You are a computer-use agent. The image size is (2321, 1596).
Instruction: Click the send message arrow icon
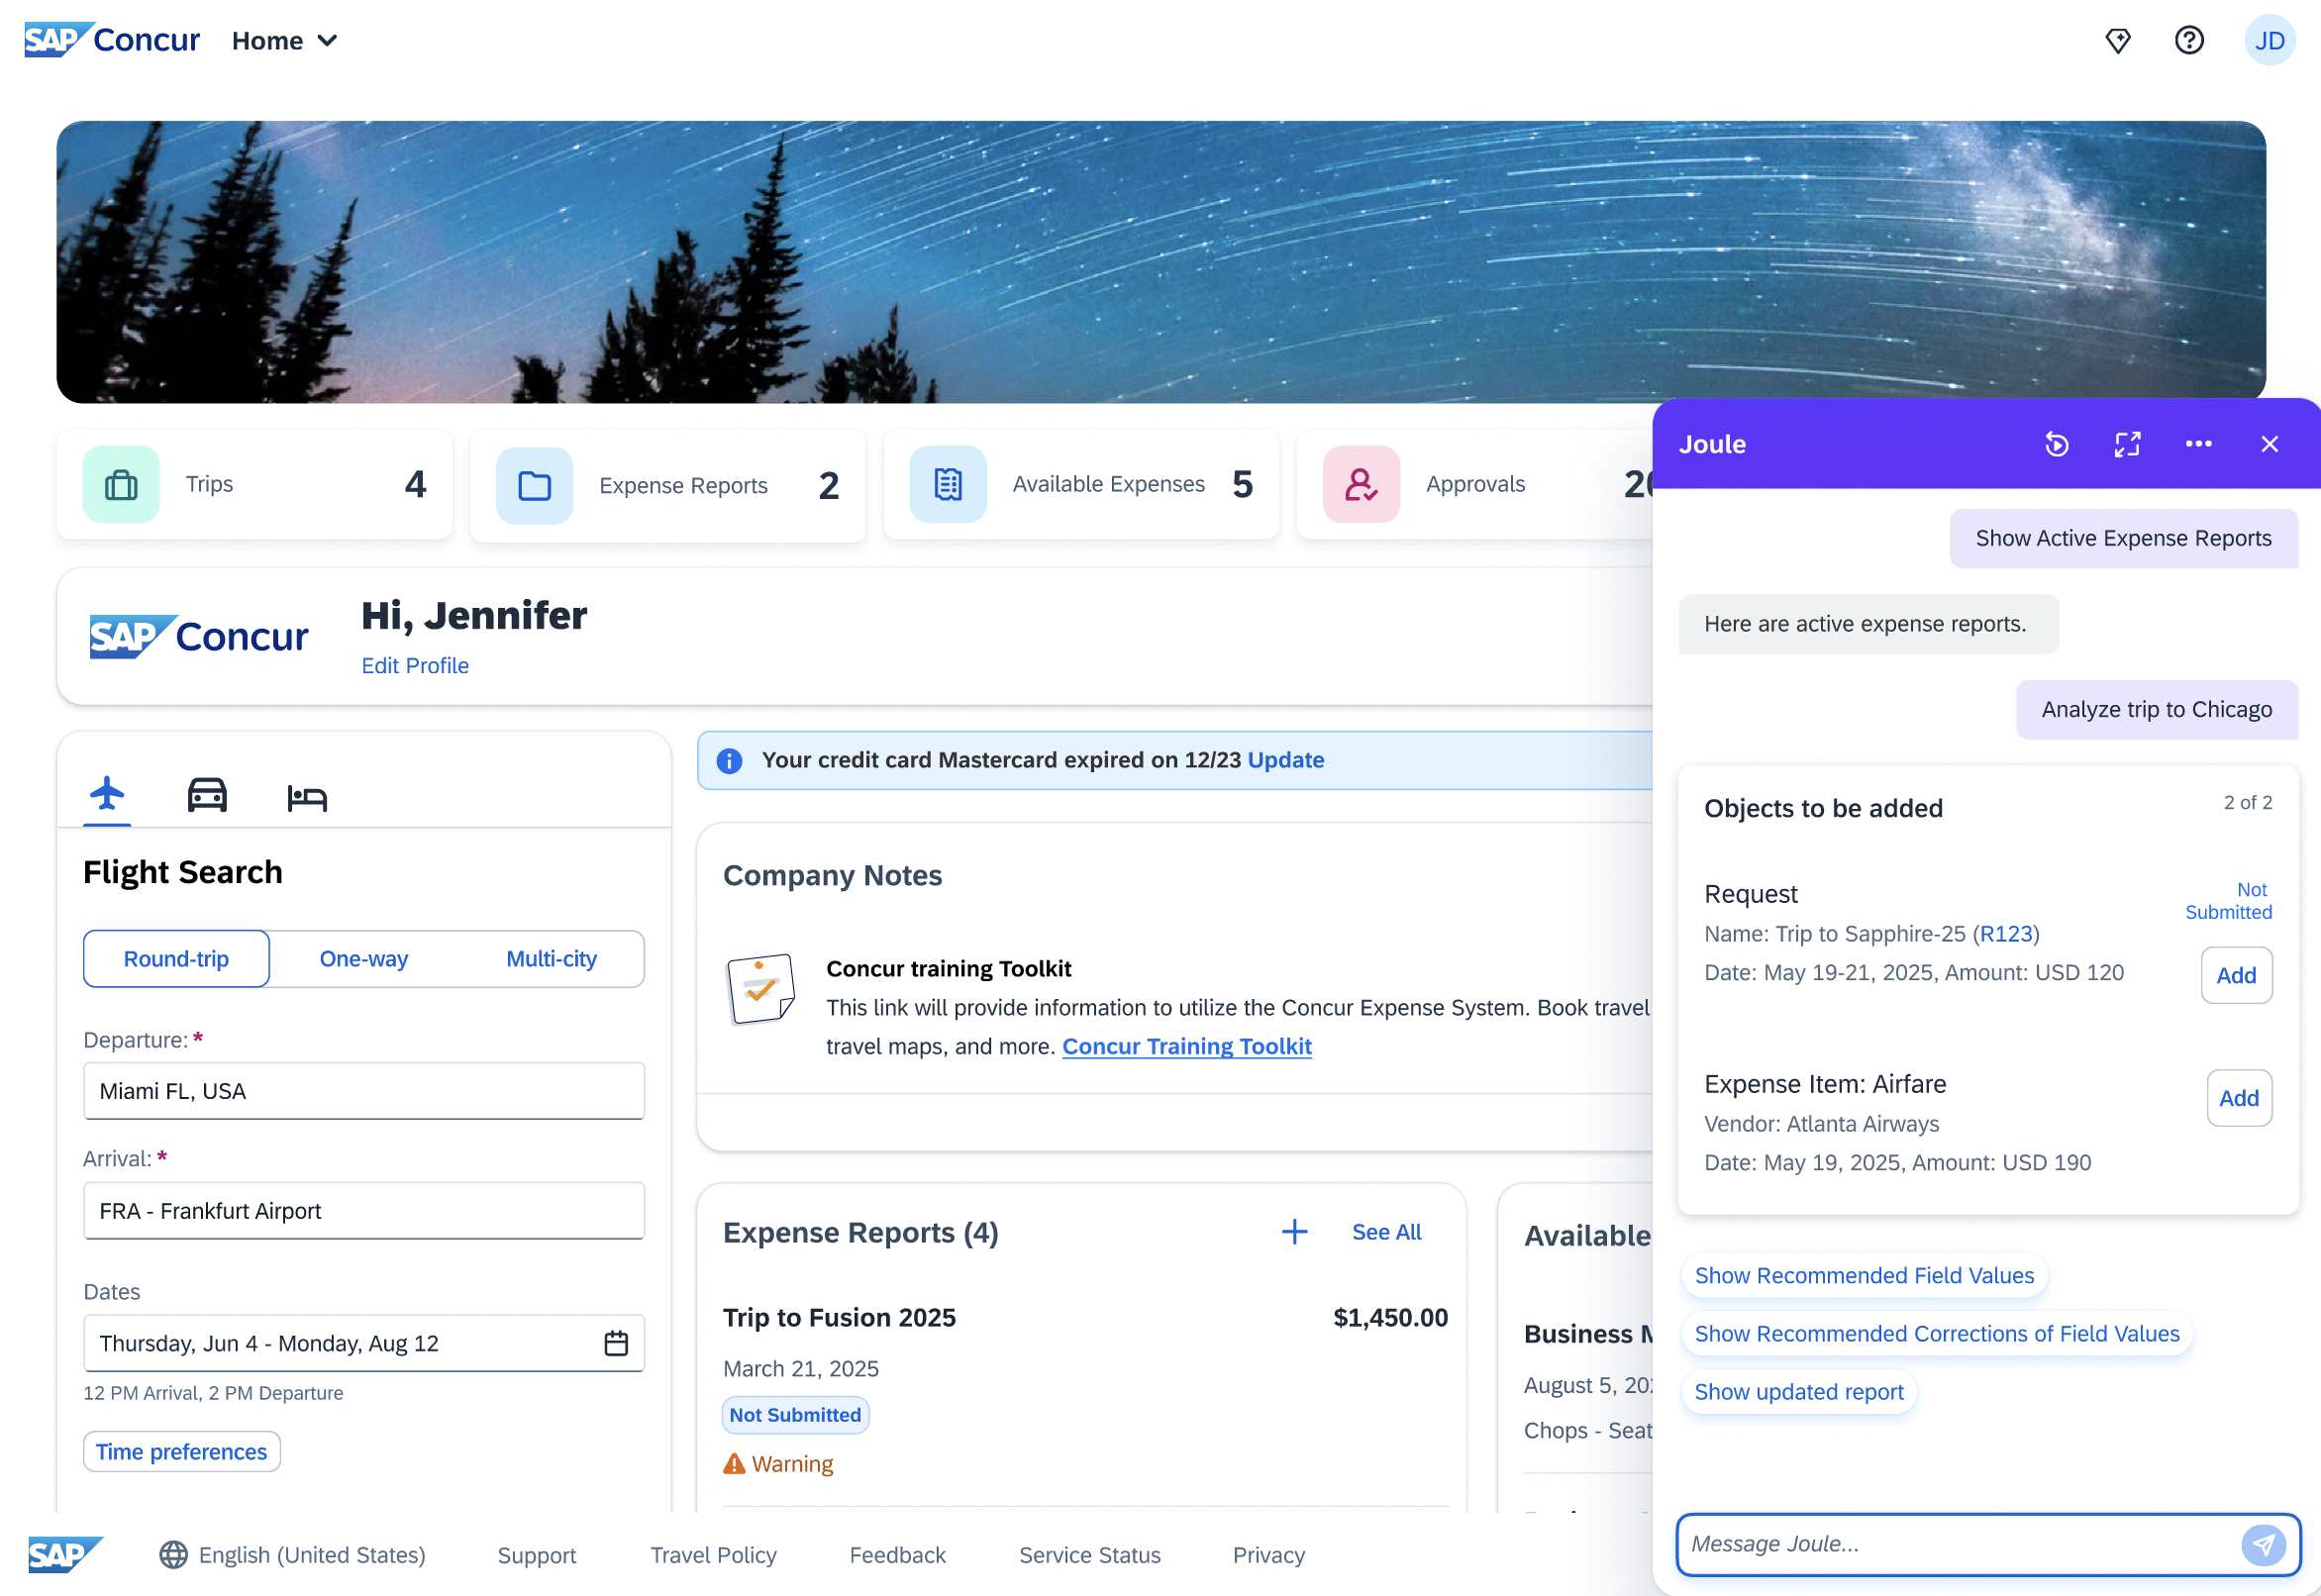[2263, 1544]
